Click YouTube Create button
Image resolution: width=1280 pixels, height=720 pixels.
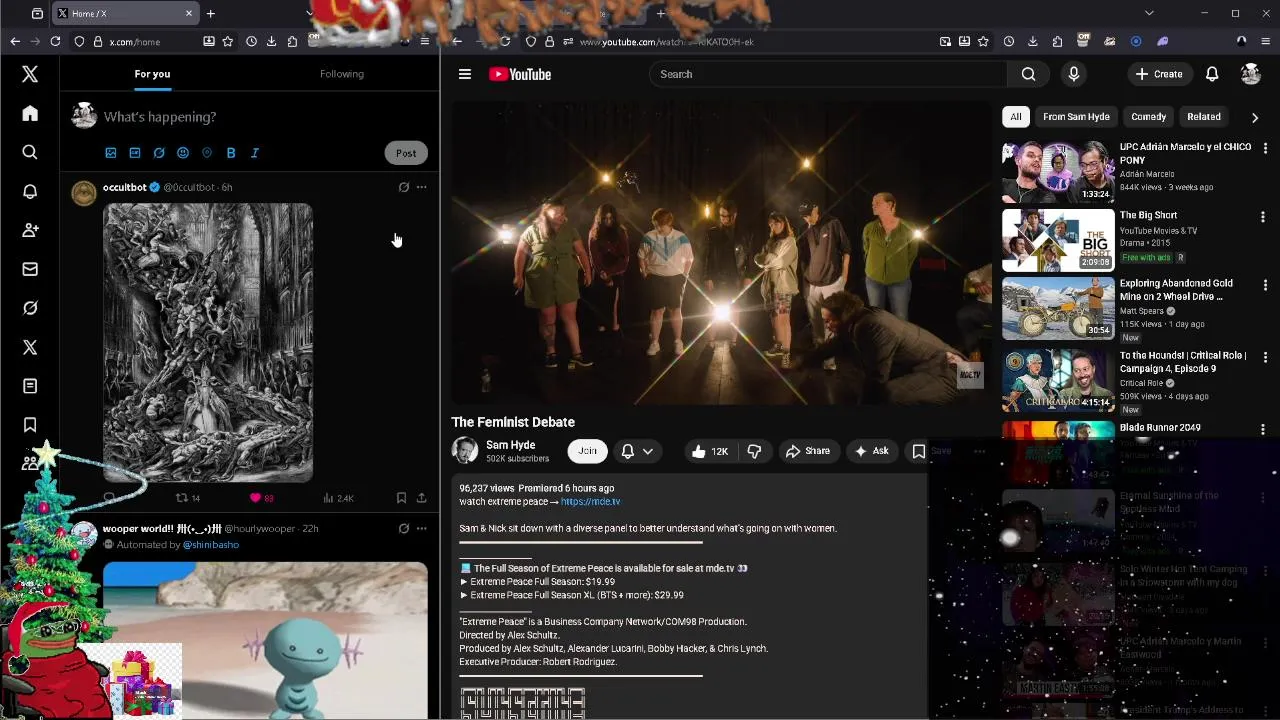coord(1159,74)
